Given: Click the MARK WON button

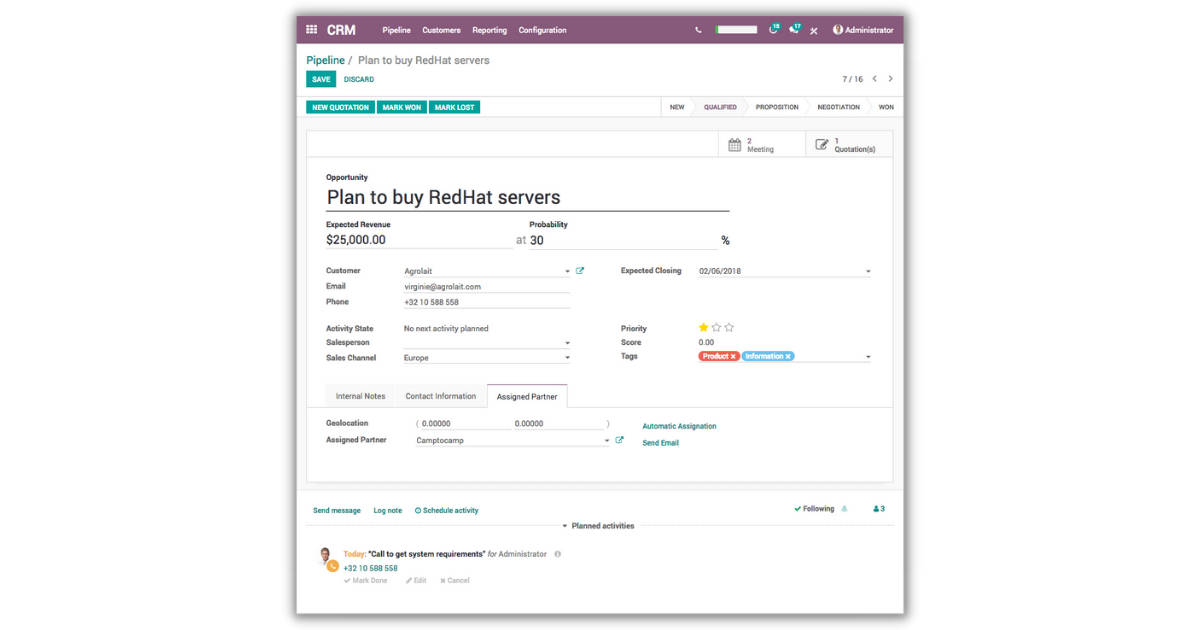Looking at the screenshot, I should tap(402, 107).
